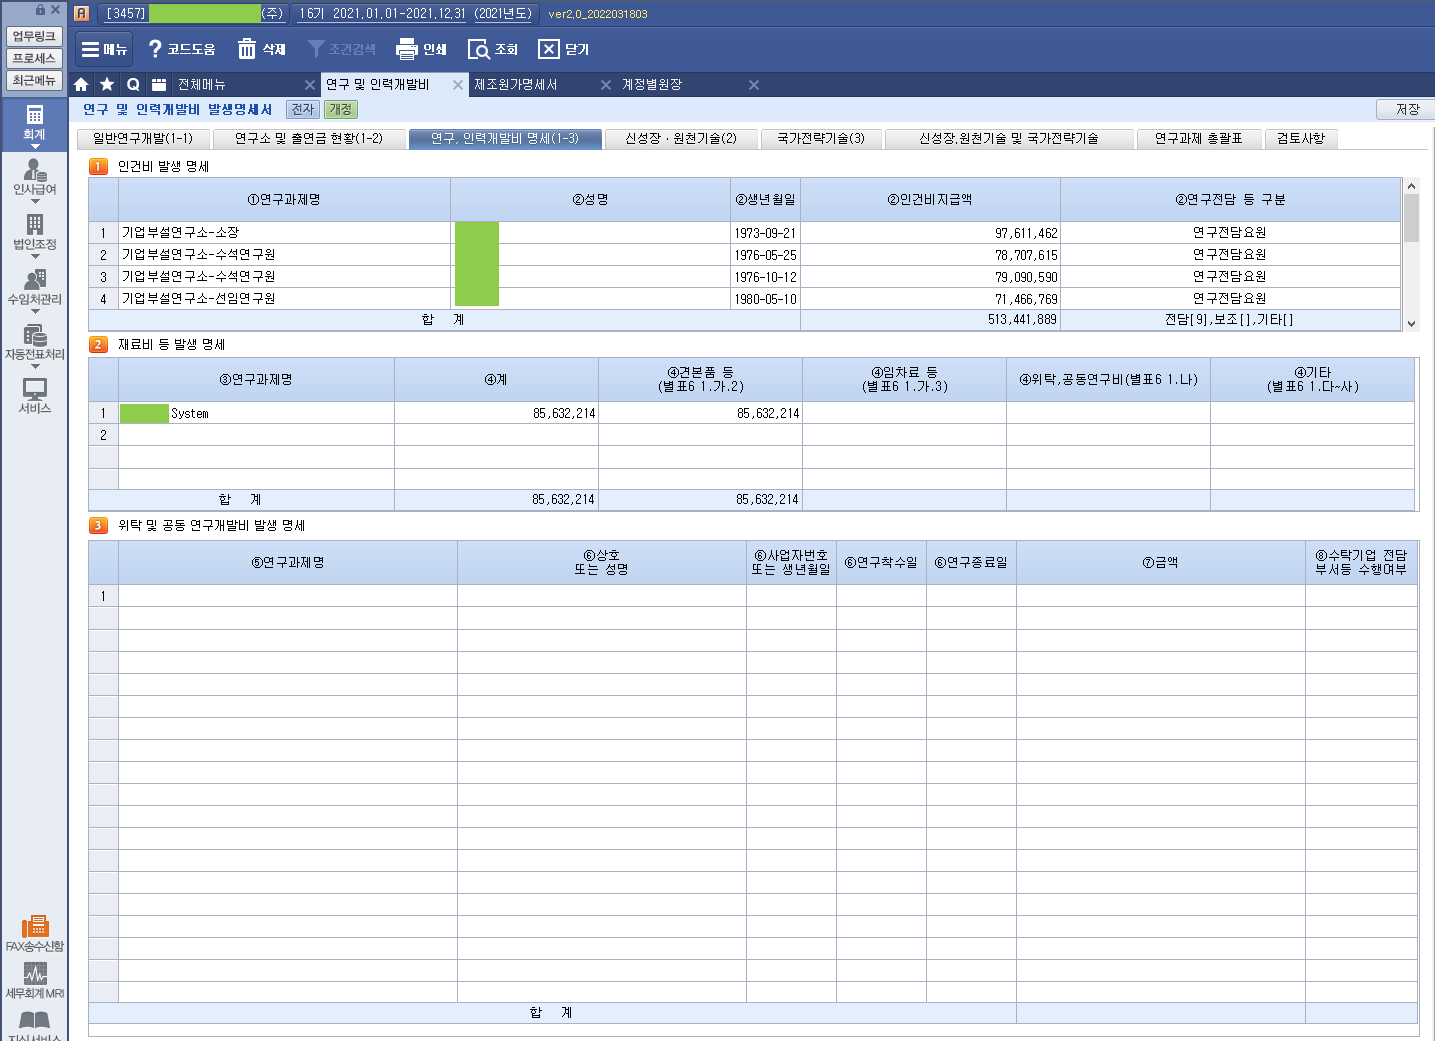Click the 메뉴 hamburger icon

point(91,49)
